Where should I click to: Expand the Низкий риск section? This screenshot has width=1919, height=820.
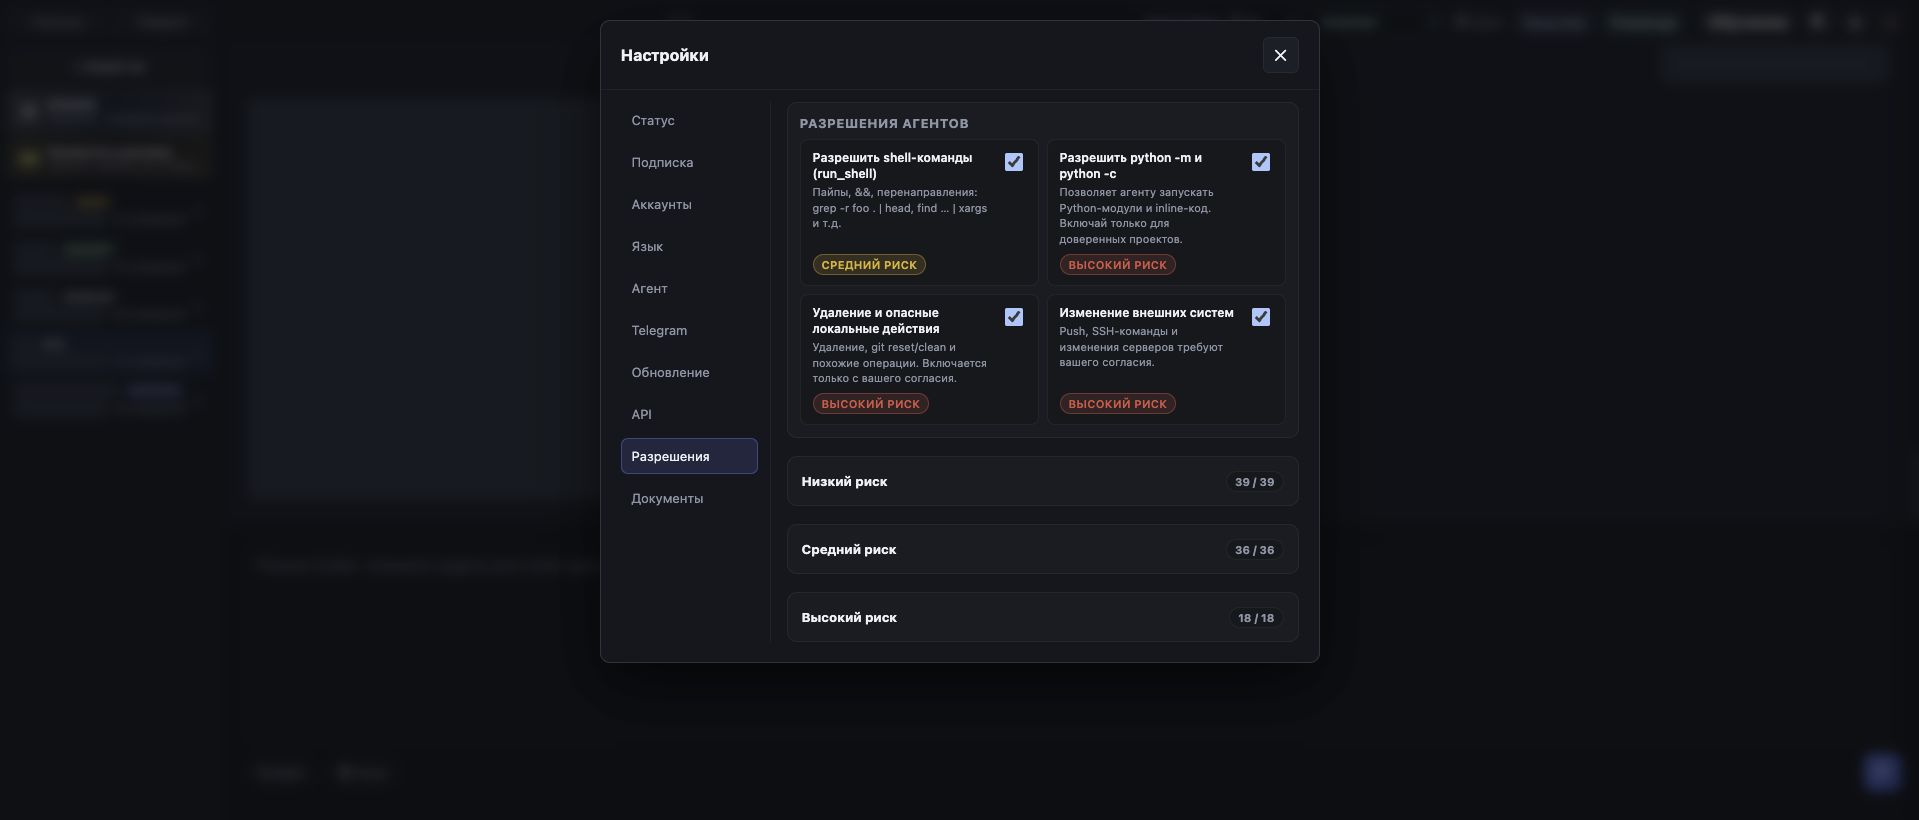pos(1042,481)
